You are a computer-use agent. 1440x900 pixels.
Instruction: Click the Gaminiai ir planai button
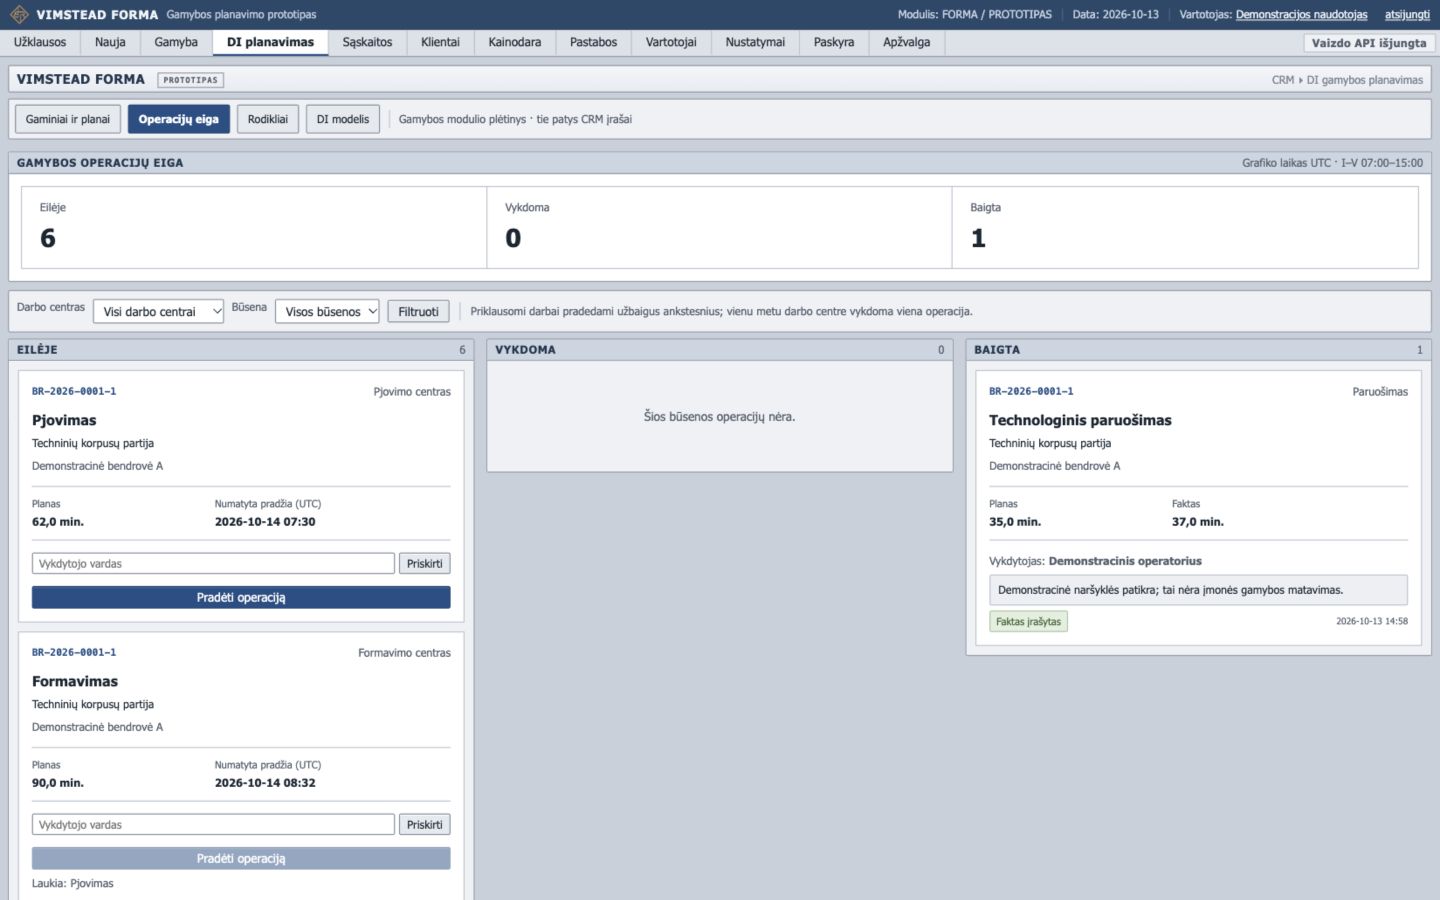[68, 119]
